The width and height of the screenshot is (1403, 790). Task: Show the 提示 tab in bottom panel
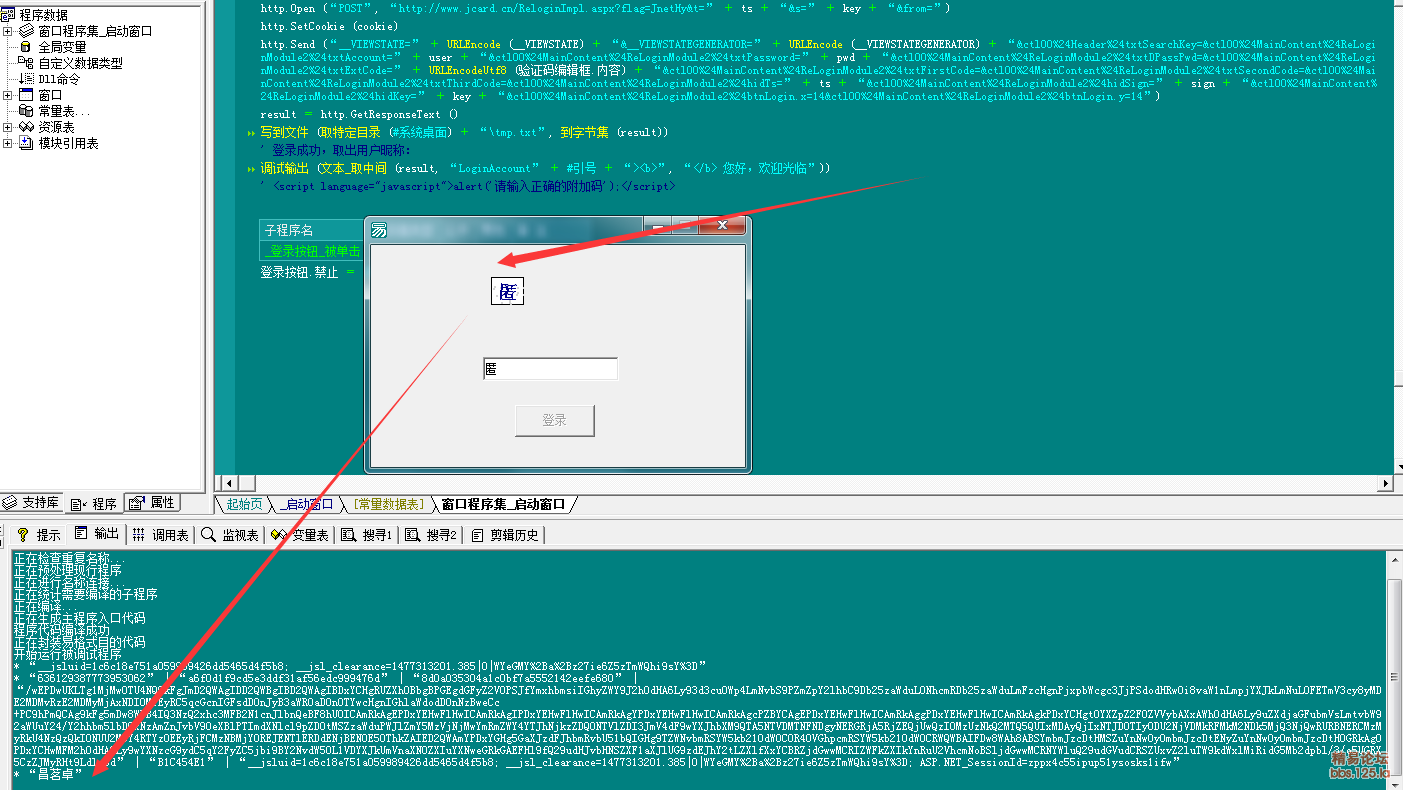coord(38,535)
